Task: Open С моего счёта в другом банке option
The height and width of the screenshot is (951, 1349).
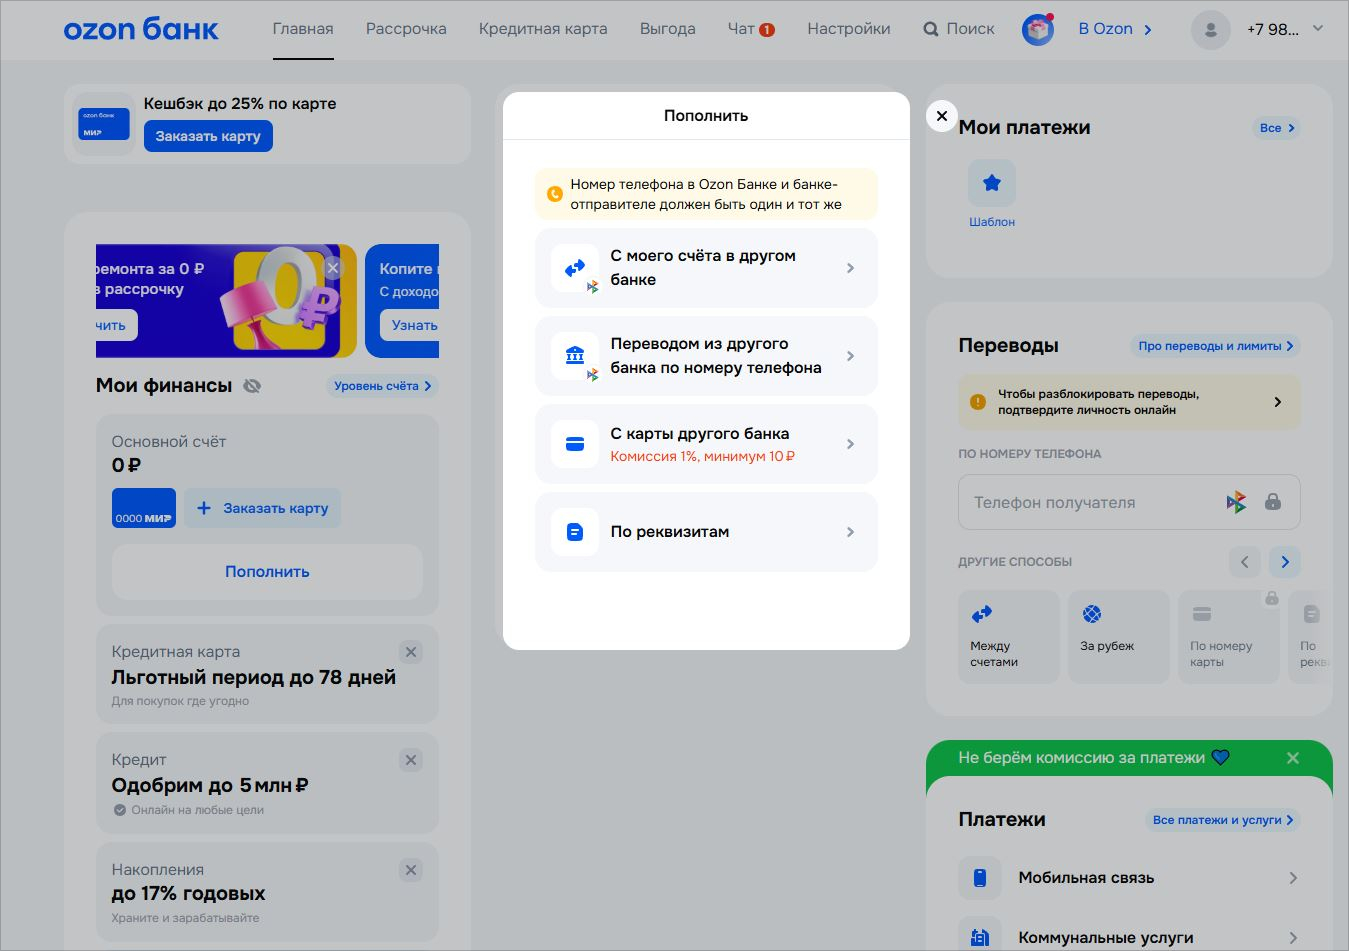Action: click(x=706, y=268)
